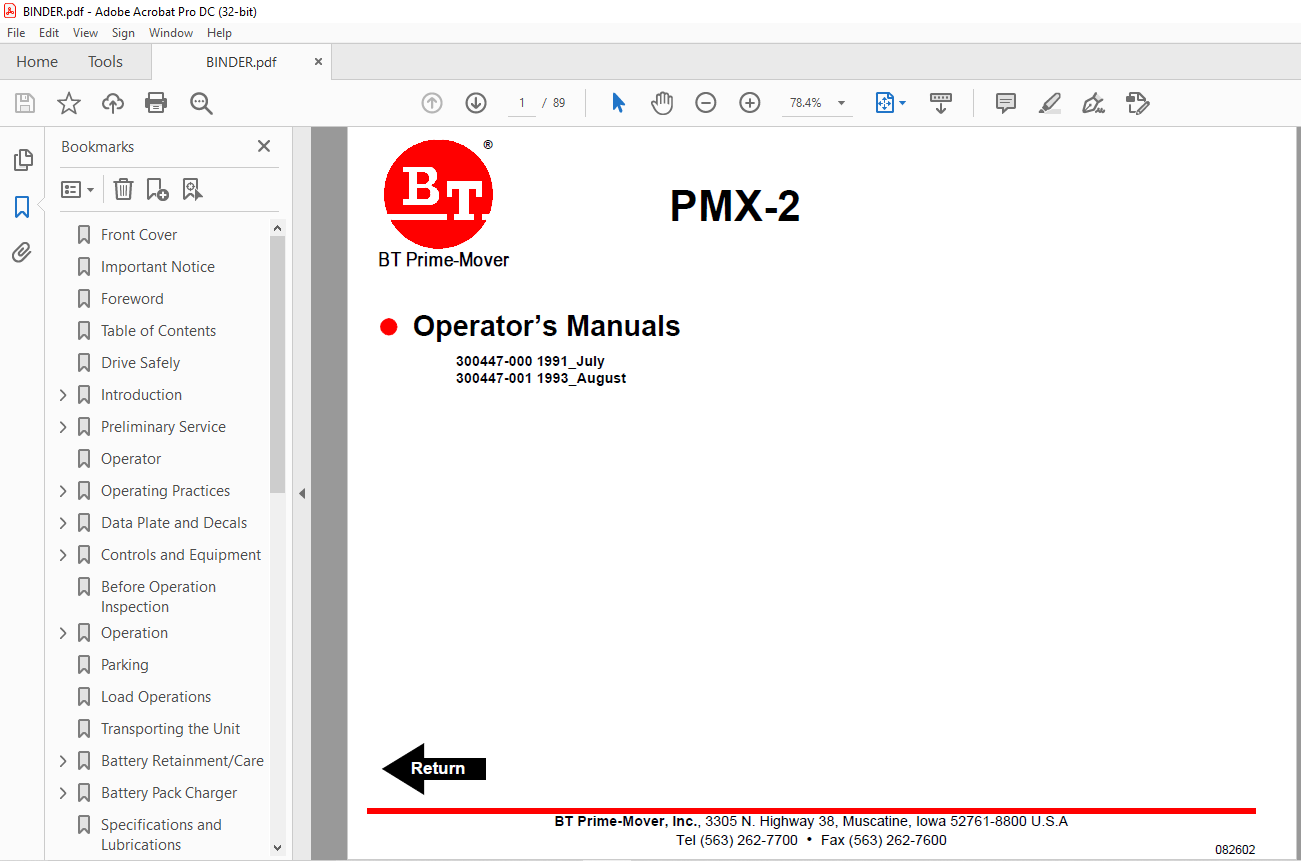Collapse the navigation pane arrow
This screenshot has width=1301, height=861.
point(301,493)
